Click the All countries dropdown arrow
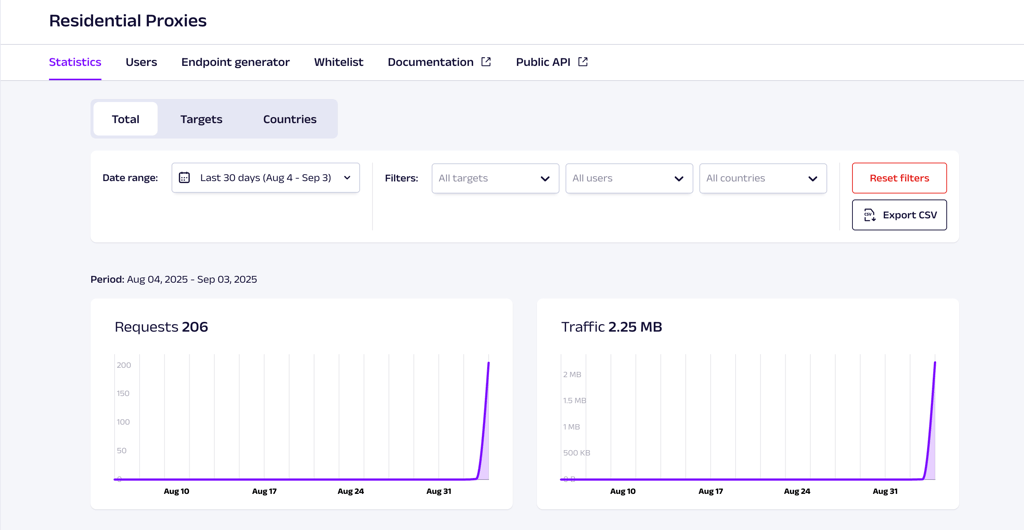The image size is (1024, 530). 813,179
